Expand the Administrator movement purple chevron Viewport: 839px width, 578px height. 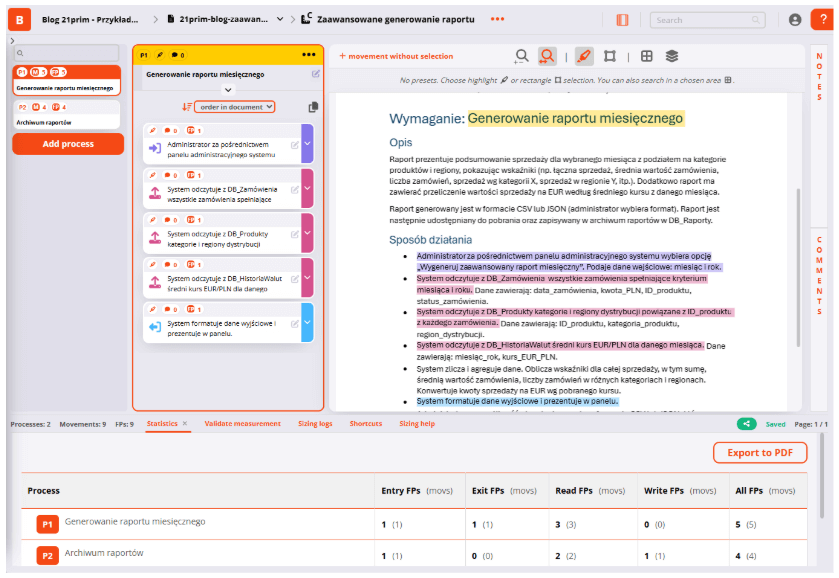[x=307, y=144]
